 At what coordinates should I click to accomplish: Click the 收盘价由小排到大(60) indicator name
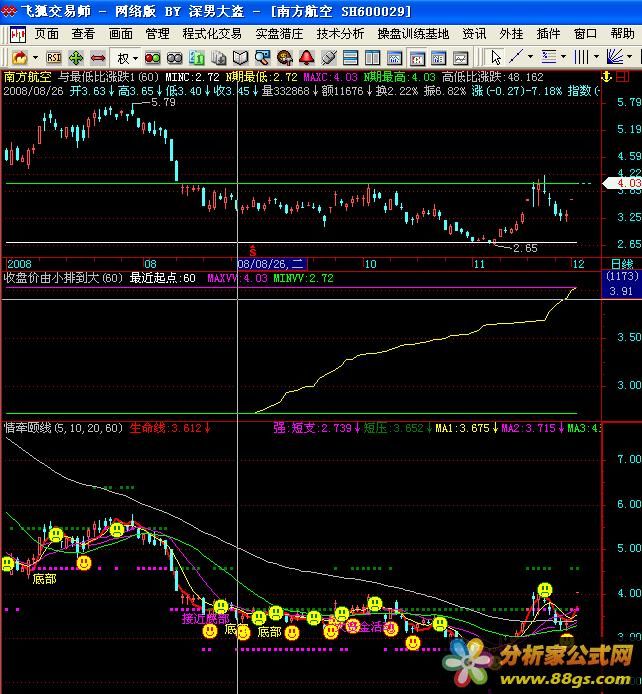(x=63, y=278)
